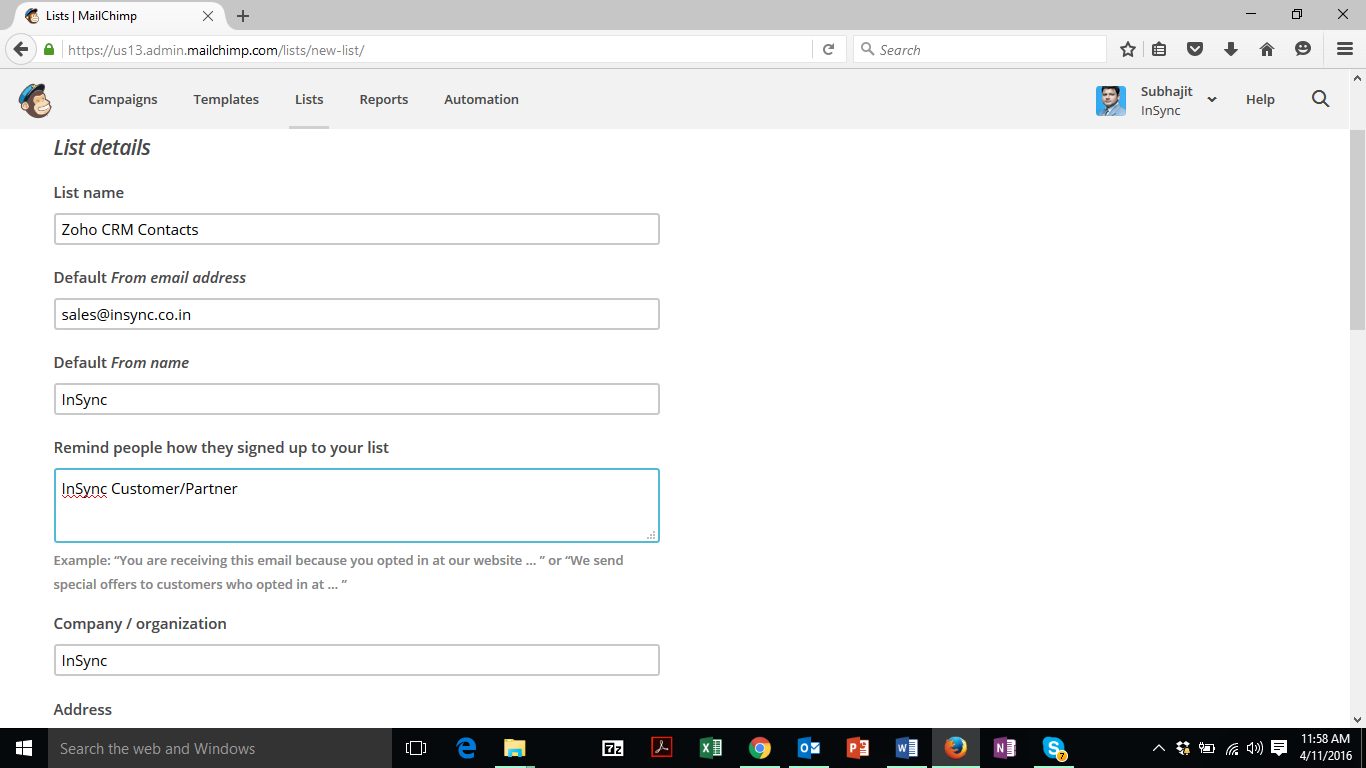Viewport: 1366px width, 768px height.
Task: Open Task View on the taskbar
Action: [x=416, y=748]
